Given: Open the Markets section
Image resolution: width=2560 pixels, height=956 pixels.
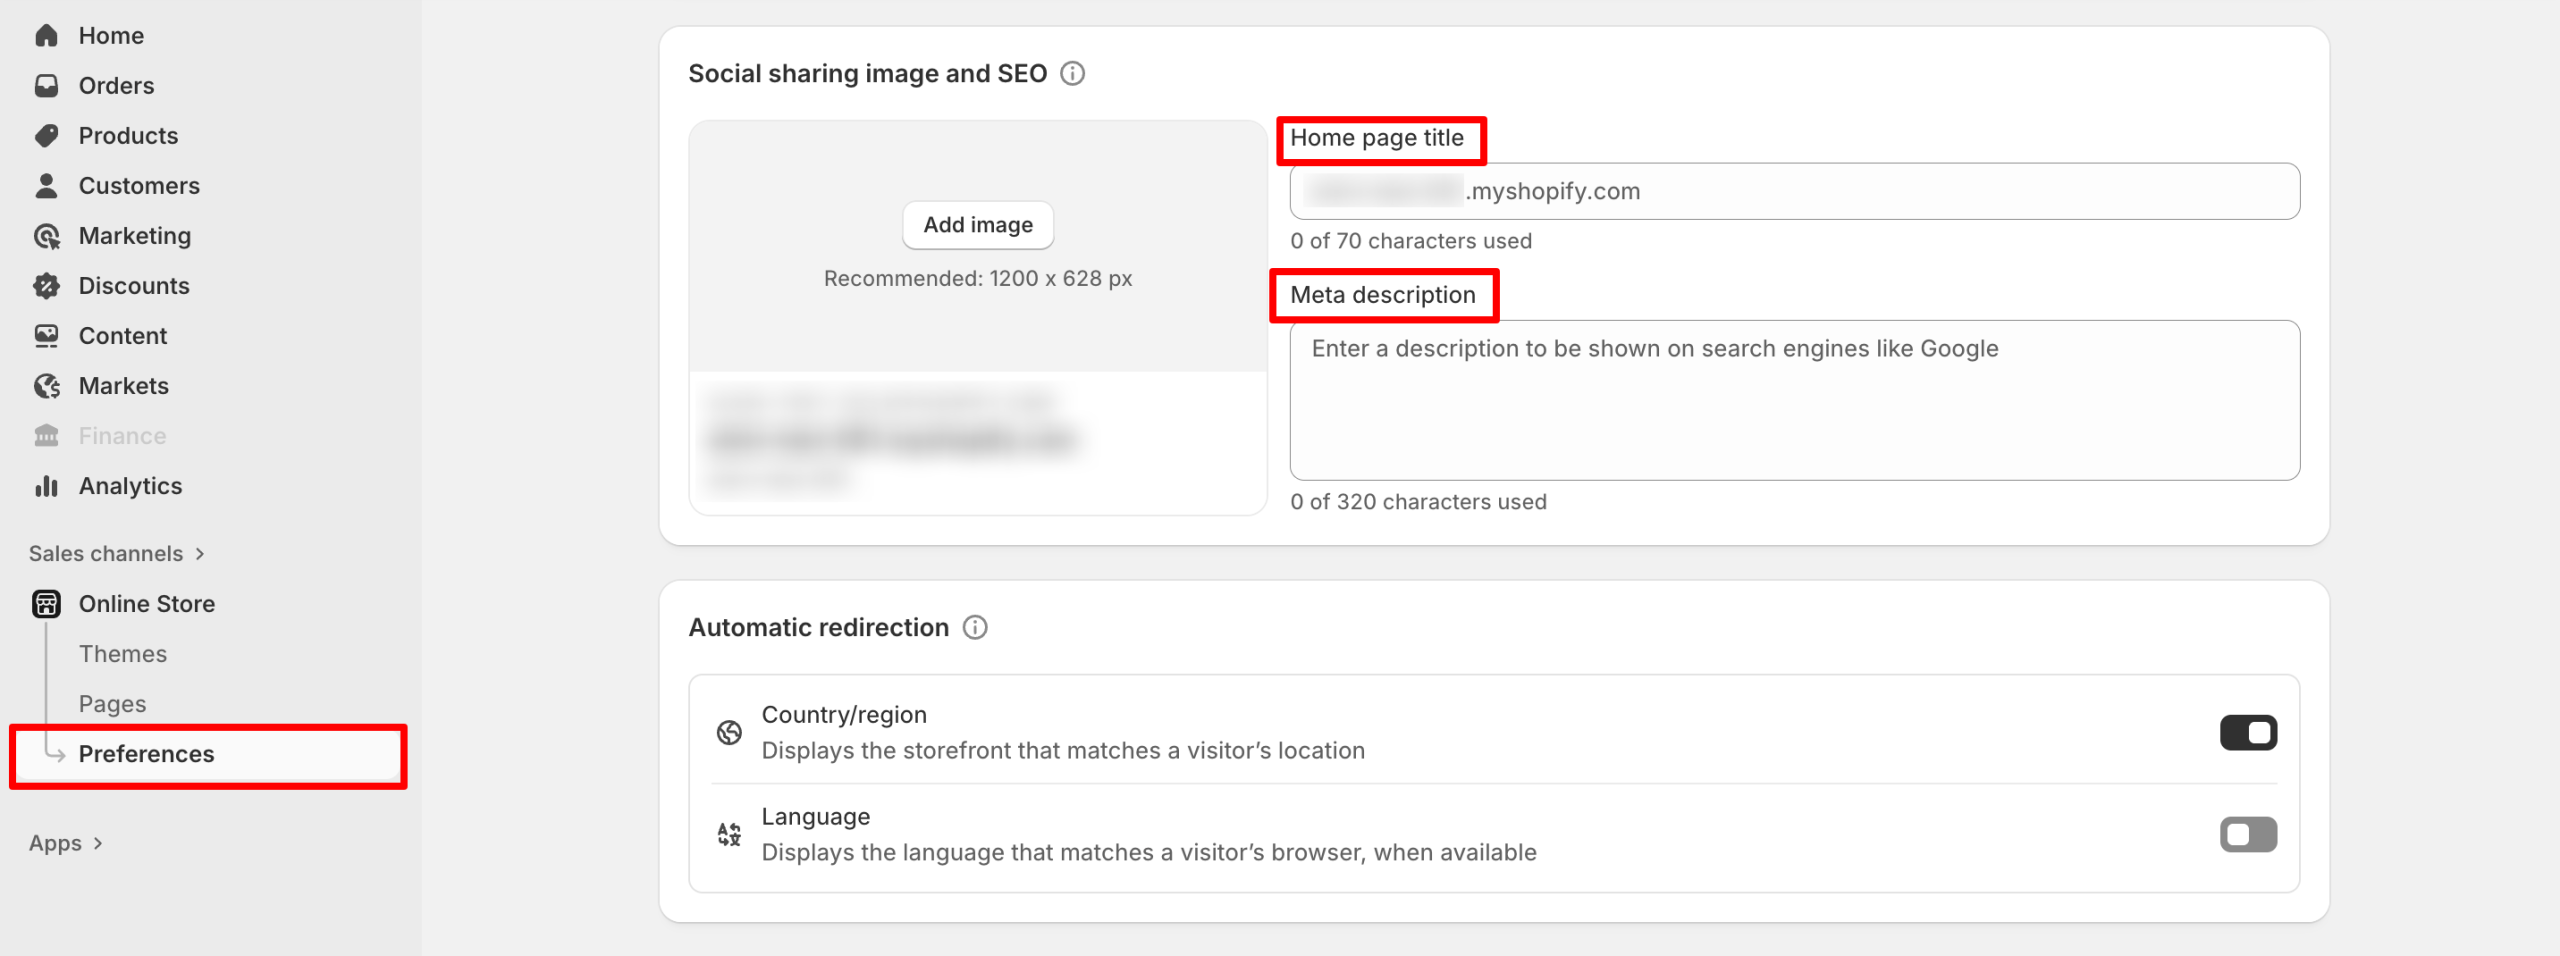Looking at the screenshot, I should (123, 386).
